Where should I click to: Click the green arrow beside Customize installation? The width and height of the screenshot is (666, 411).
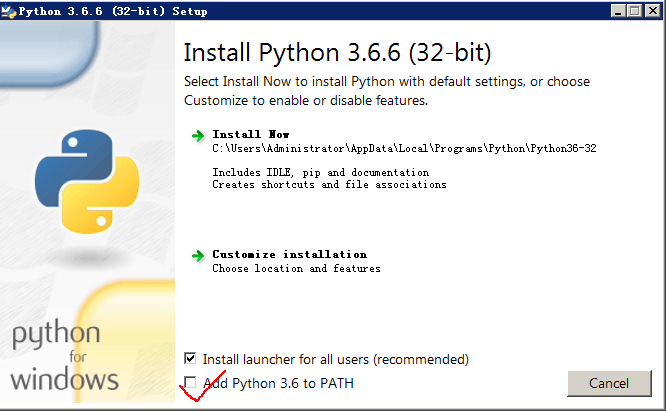[x=198, y=256]
